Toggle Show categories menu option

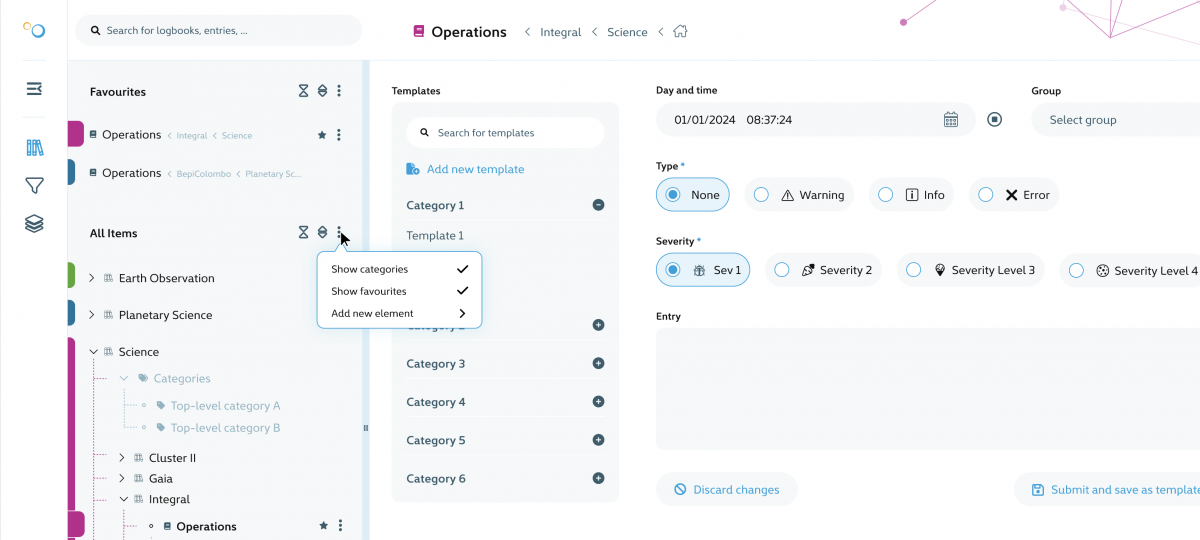coord(399,269)
